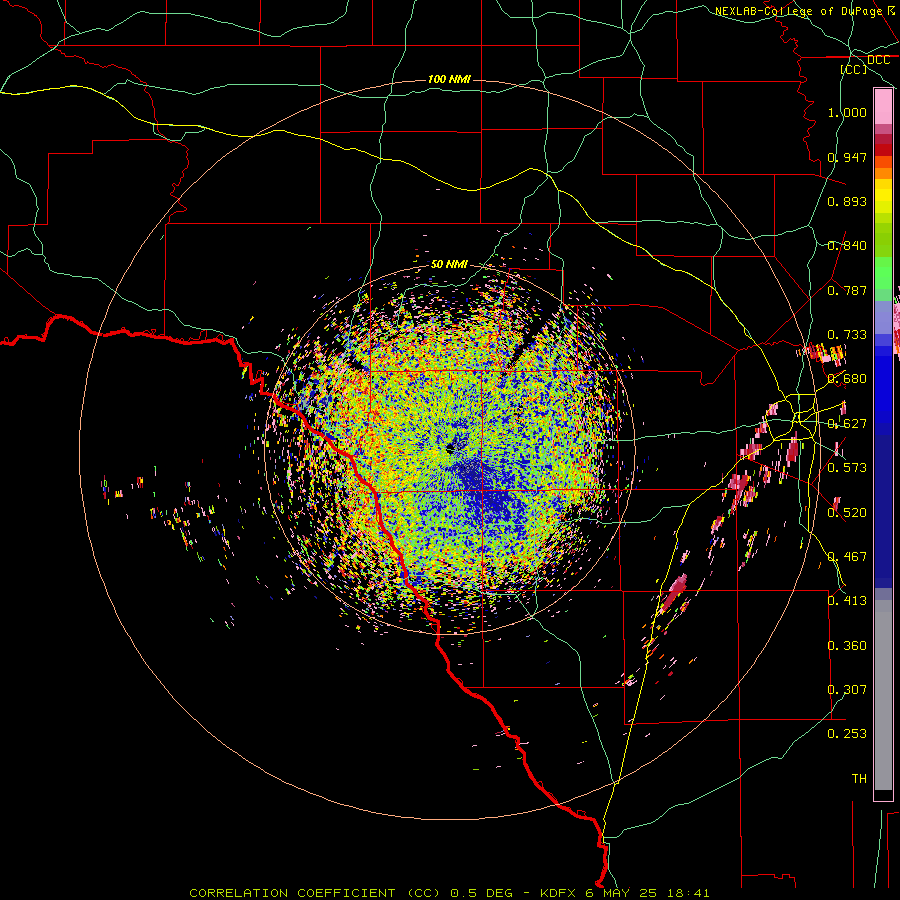Click the 0.360 scale value
The image size is (900, 900).
click(x=847, y=646)
